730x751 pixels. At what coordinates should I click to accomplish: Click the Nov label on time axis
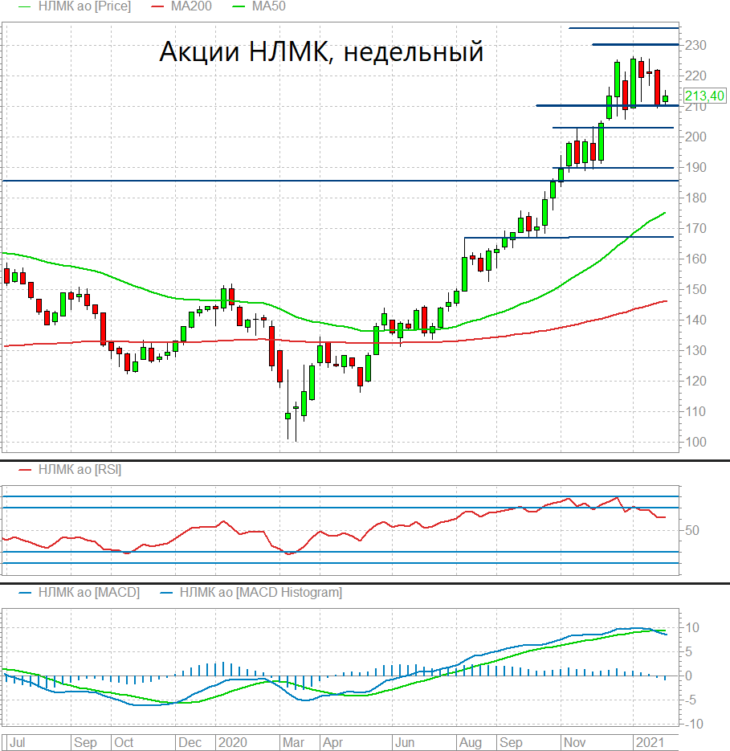[x=574, y=742]
